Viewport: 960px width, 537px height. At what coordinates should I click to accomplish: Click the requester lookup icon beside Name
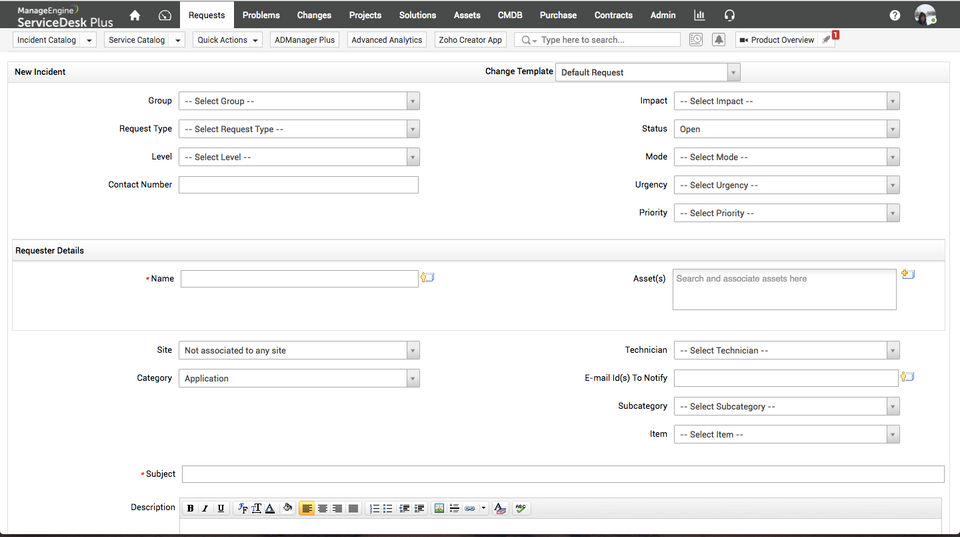click(x=427, y=278)
